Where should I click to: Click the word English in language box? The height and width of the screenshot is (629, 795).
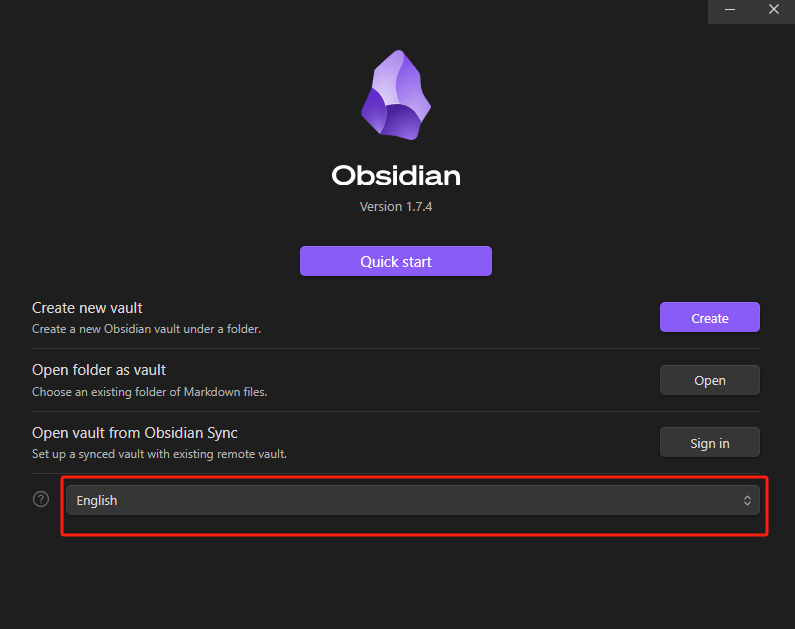[x=97, y=501]
